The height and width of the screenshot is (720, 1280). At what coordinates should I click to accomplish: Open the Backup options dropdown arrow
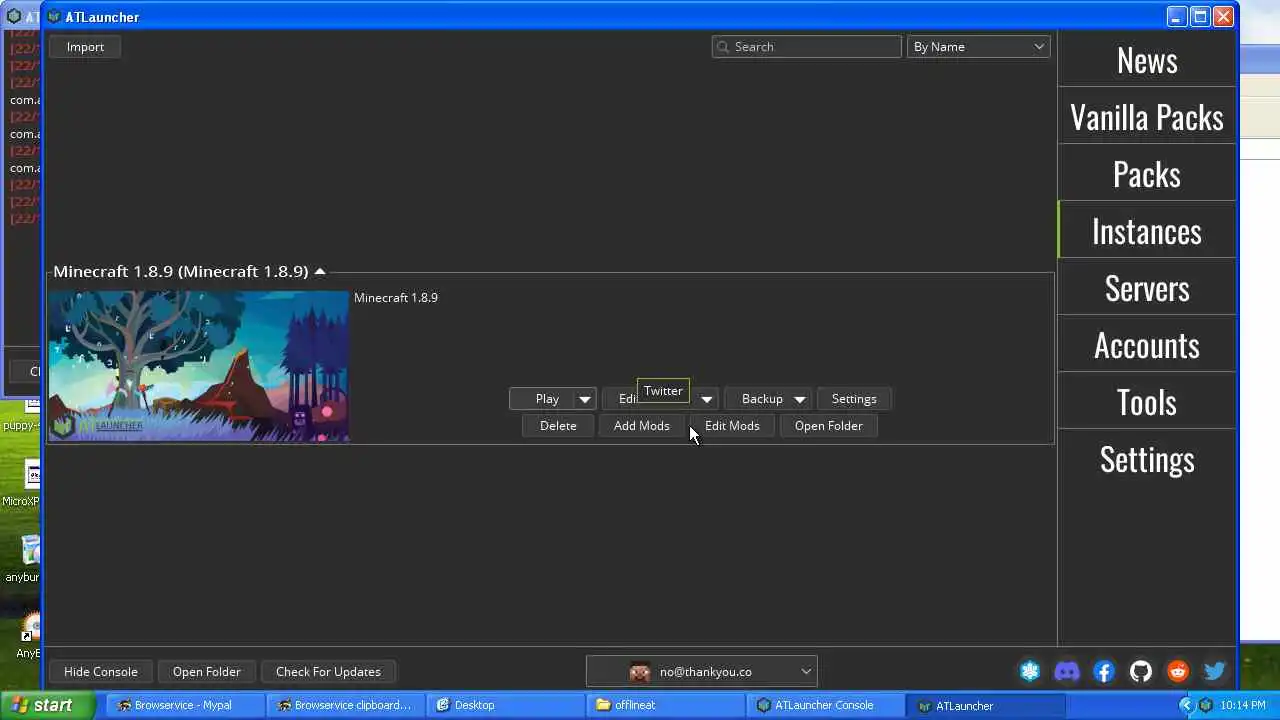[799, 399]
